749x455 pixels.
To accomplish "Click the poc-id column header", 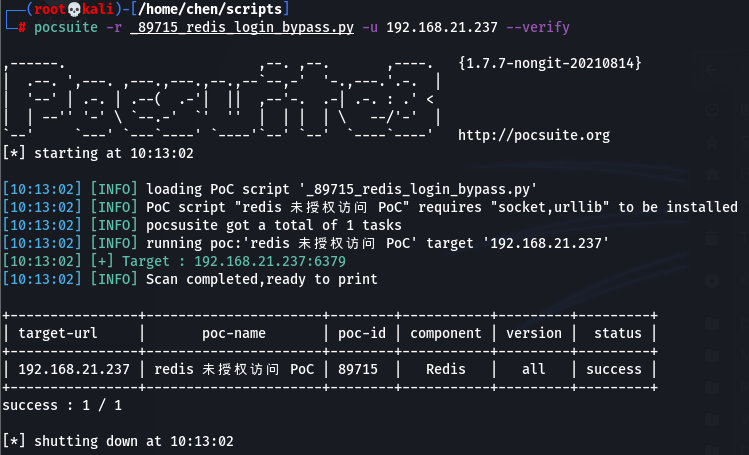I will pos(362,333).
